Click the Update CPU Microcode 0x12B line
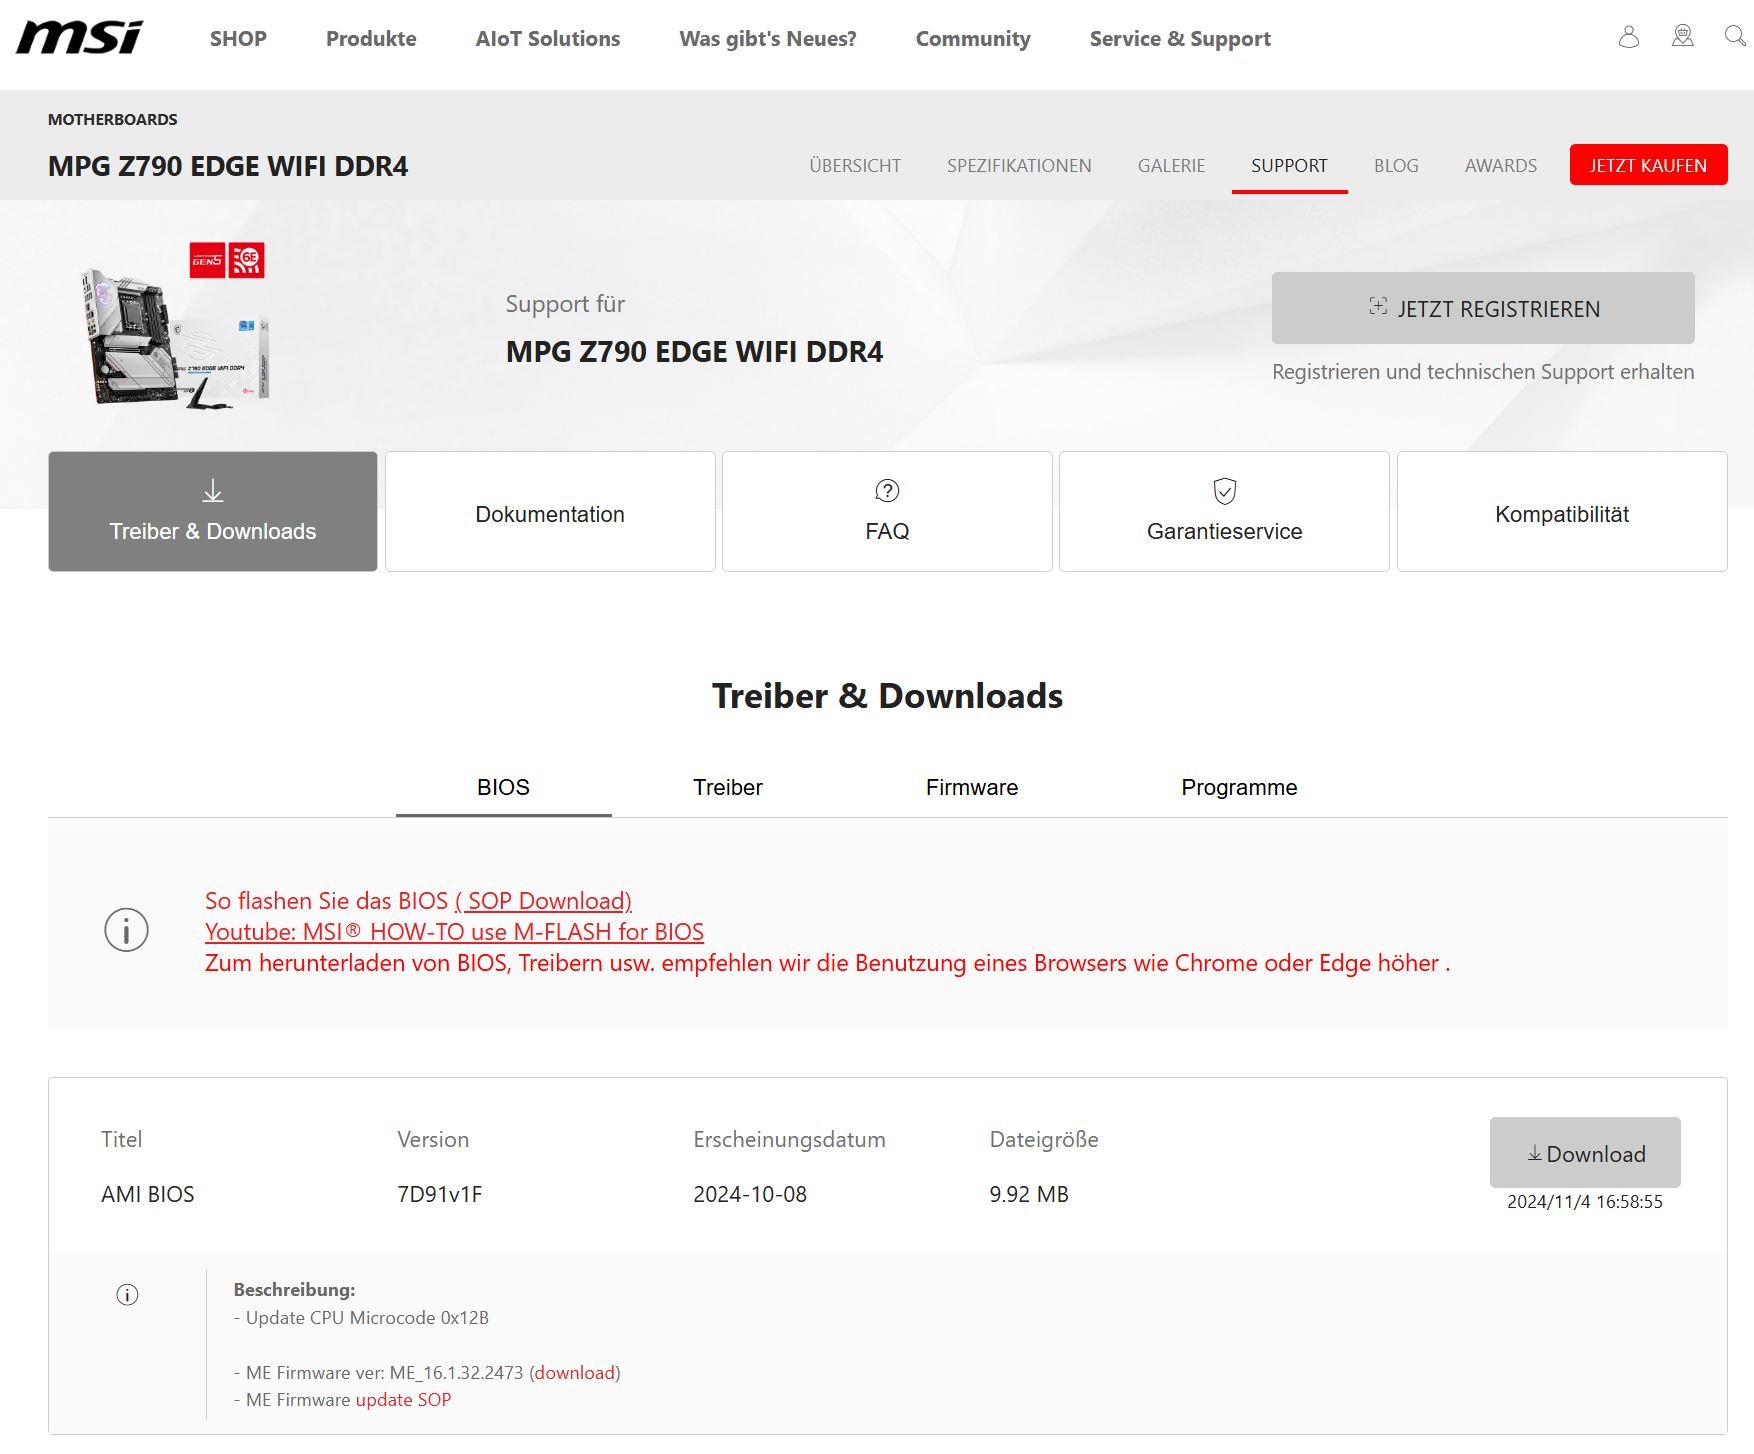 (x=361, y=1318)
